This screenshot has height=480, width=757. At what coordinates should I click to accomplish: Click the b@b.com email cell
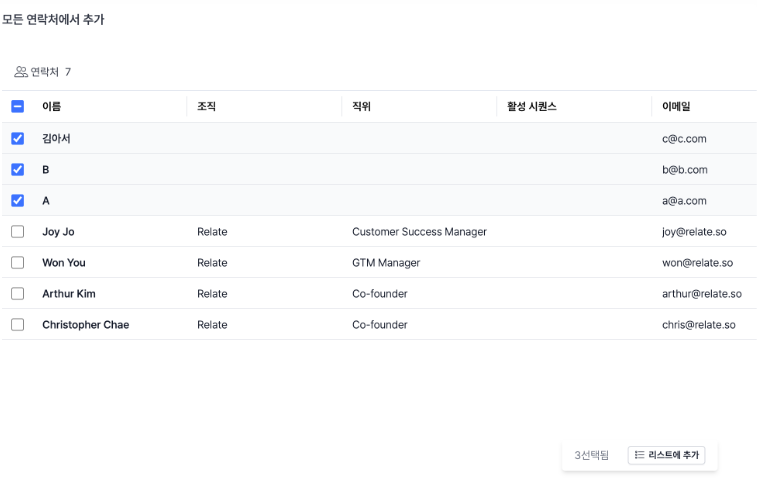pyautogui.click(x=685, y=169)
